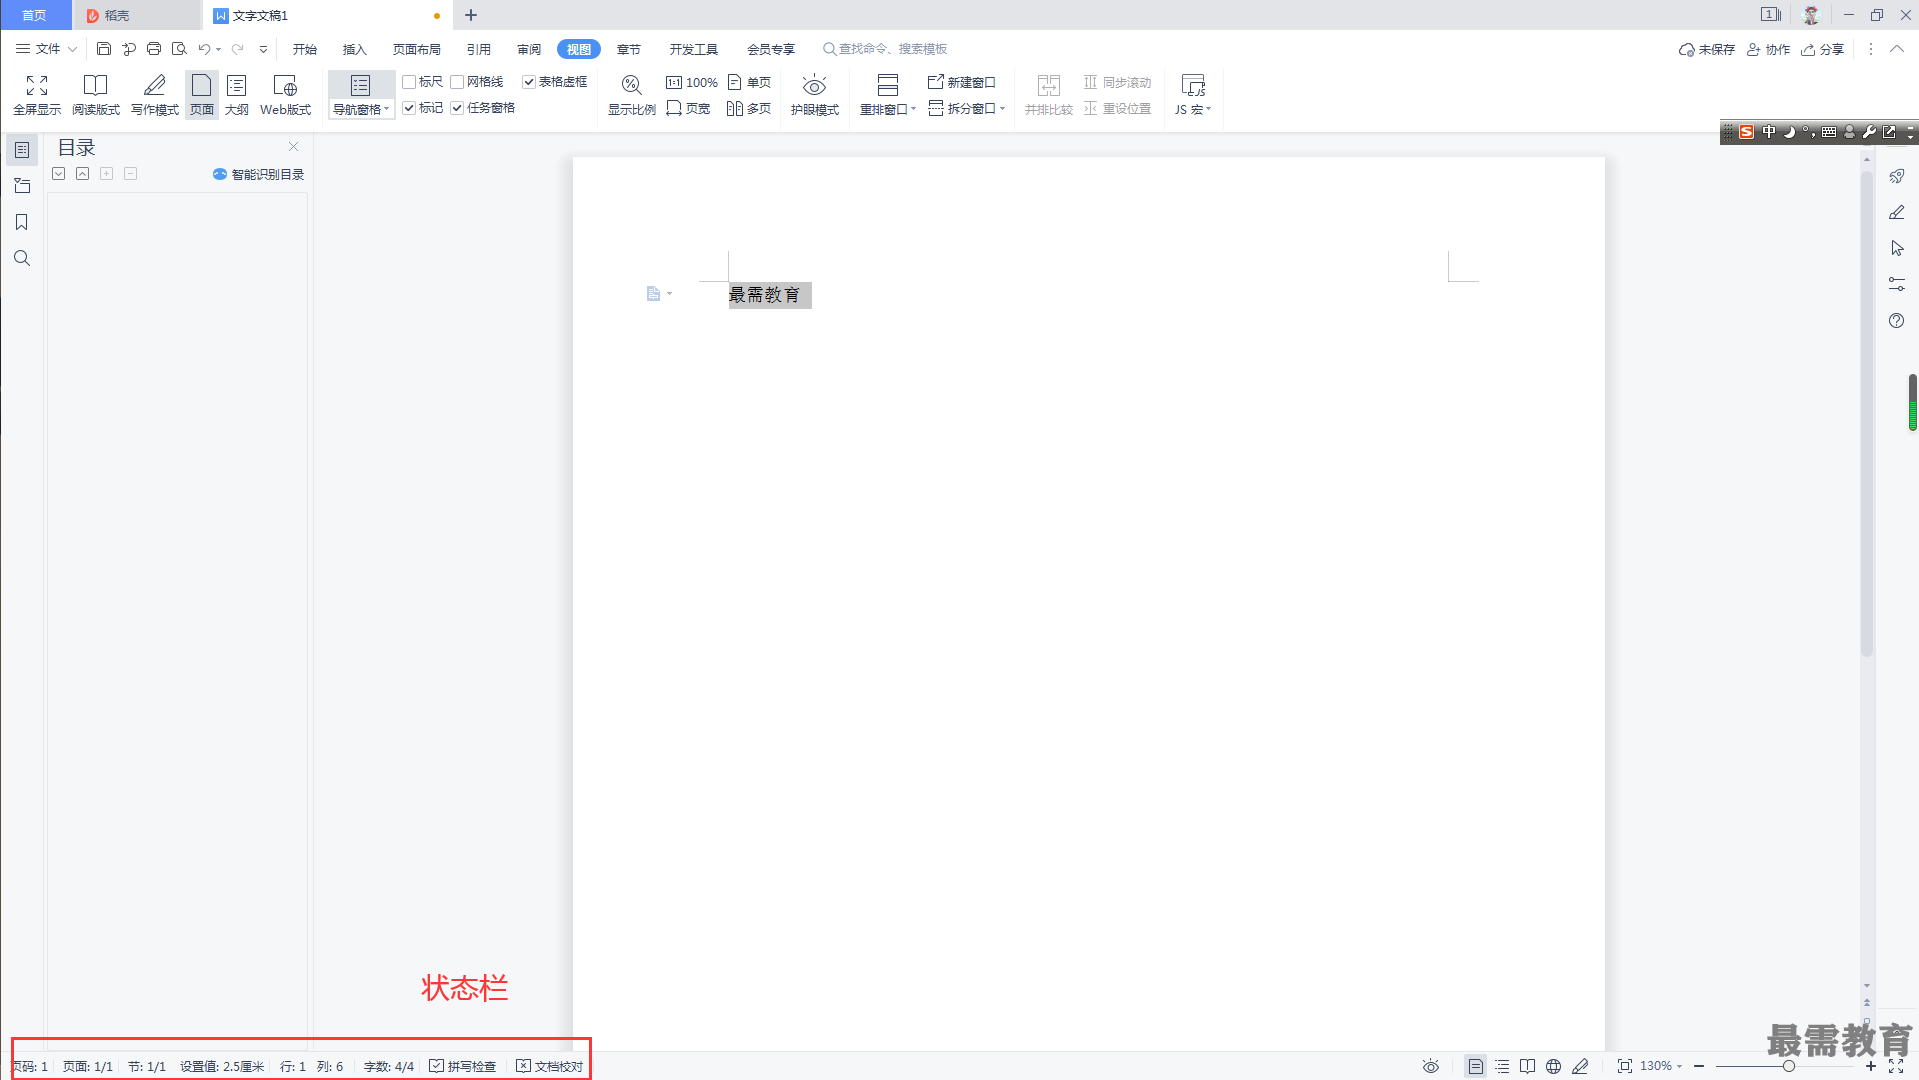Expand the 导航窗格 navigation pane dropdown
The width and height of the screenshot is (1919, 1080).
[x=361, y=110]
